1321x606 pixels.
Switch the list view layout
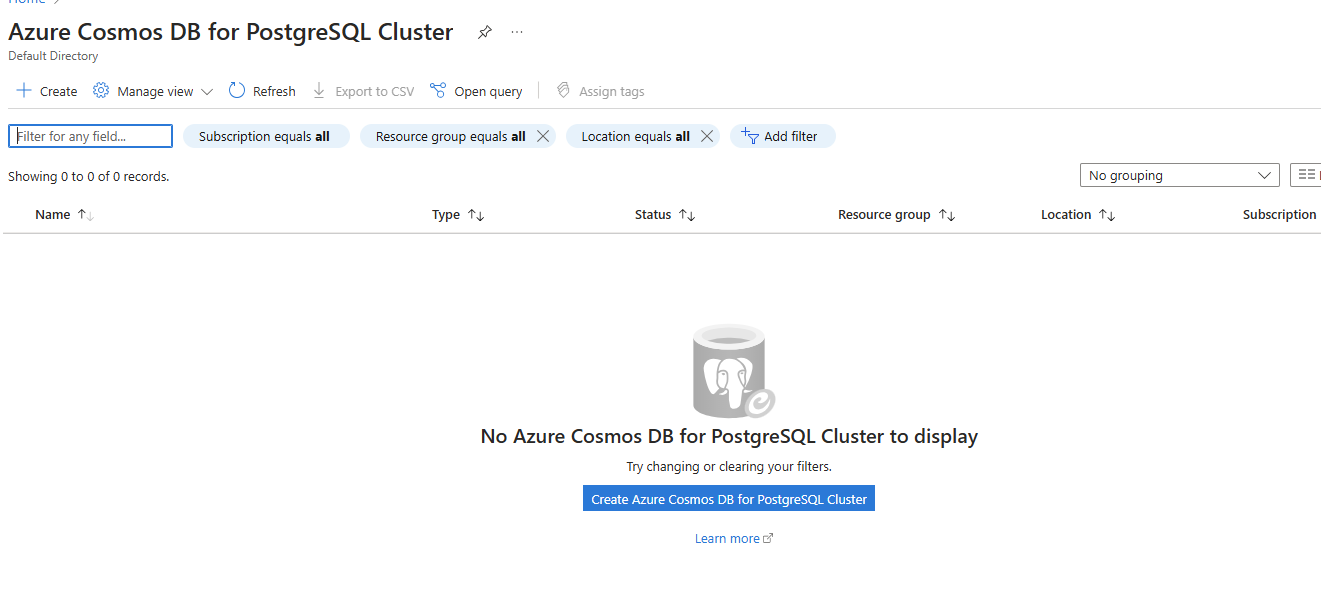pos(1306,175)
